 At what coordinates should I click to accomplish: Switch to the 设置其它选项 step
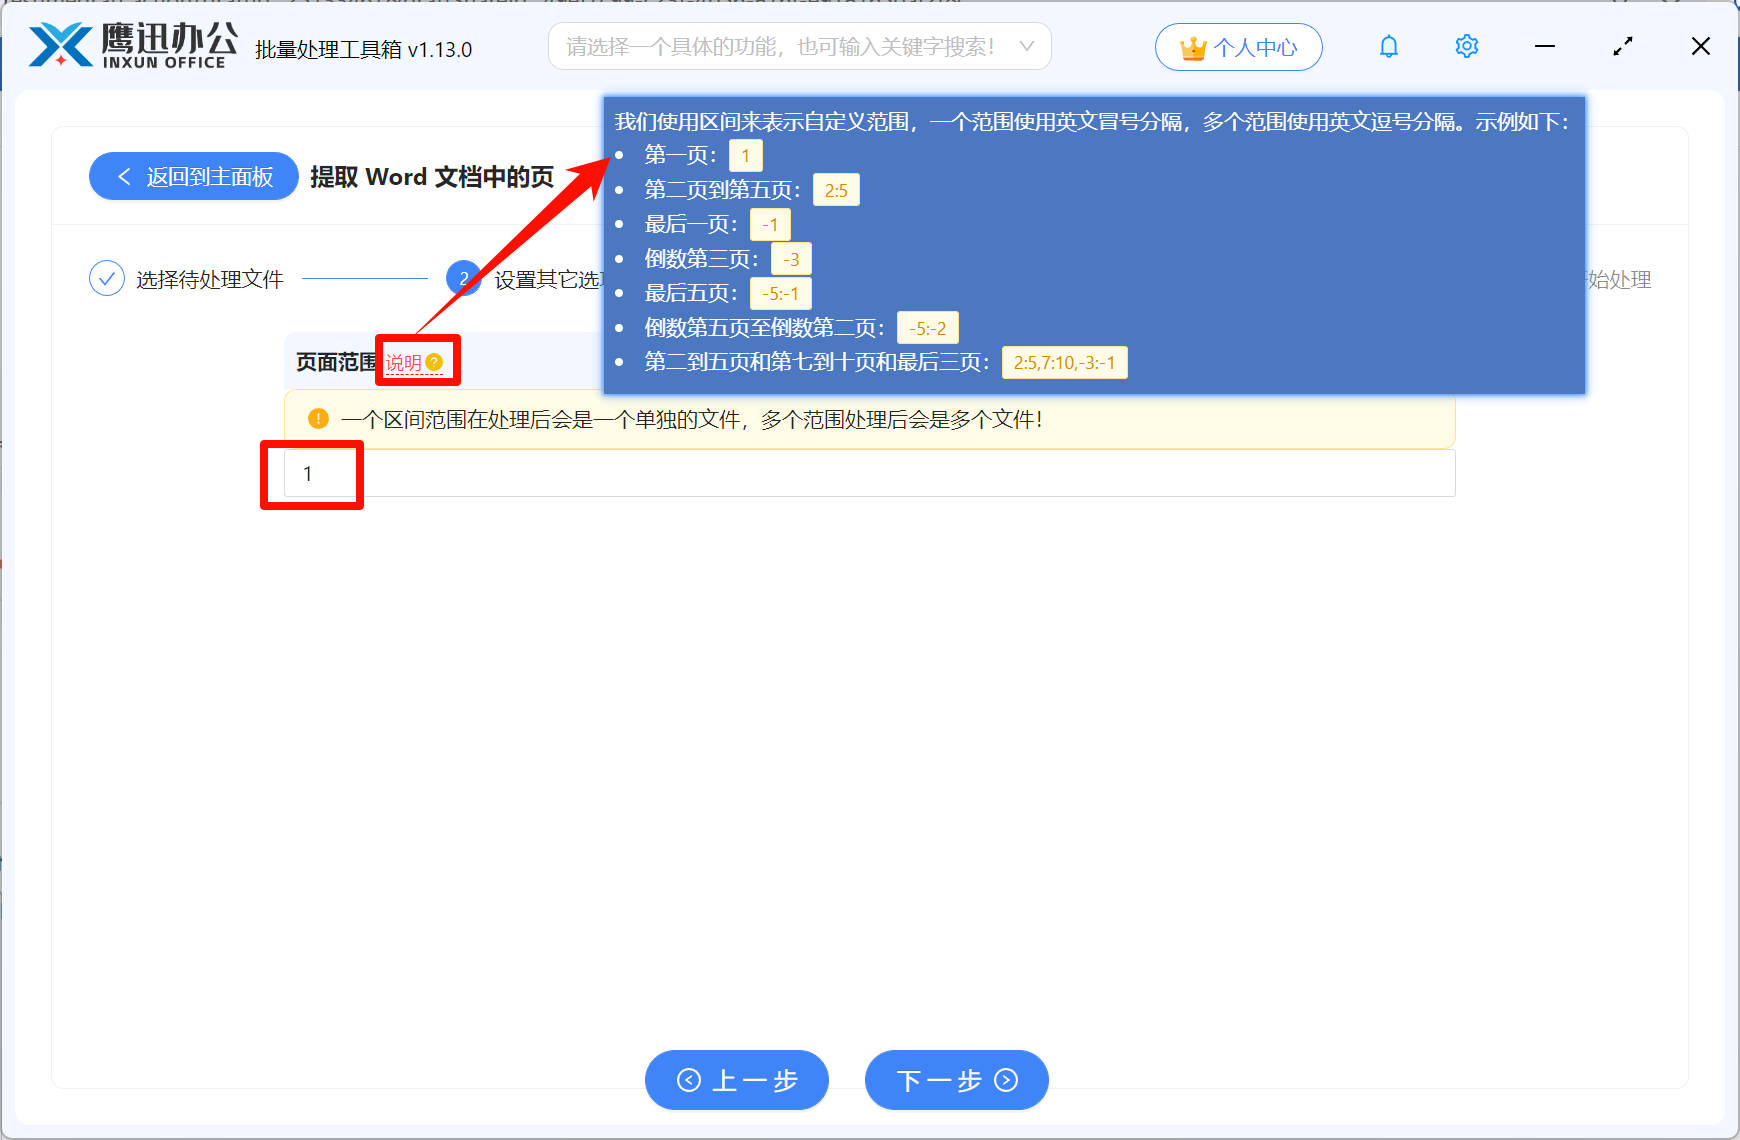pyautogui.click(x=551, y=279)
